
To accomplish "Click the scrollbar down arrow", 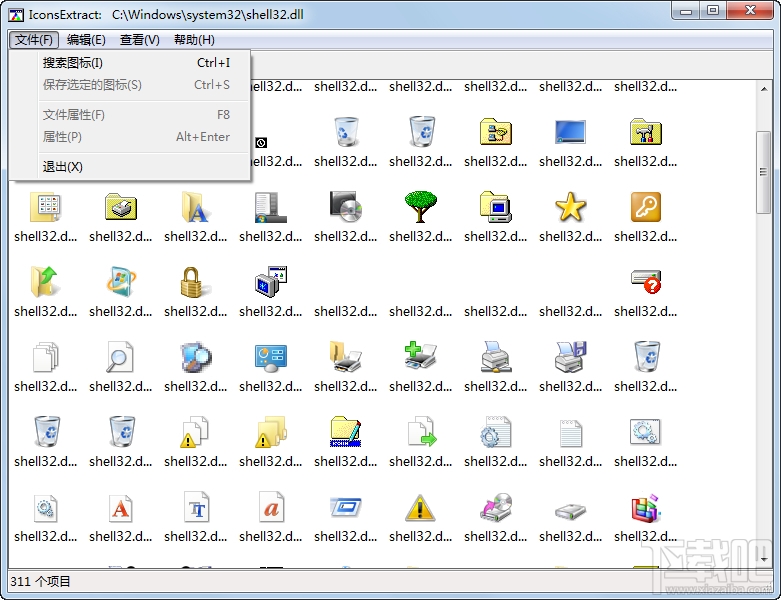I will (764, 559).
